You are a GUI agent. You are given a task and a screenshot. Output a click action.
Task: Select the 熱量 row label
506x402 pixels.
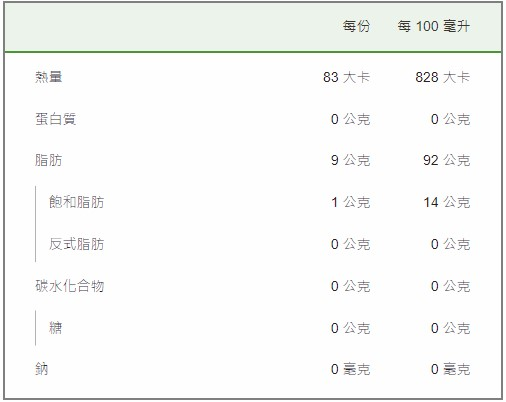coord(49,77)
